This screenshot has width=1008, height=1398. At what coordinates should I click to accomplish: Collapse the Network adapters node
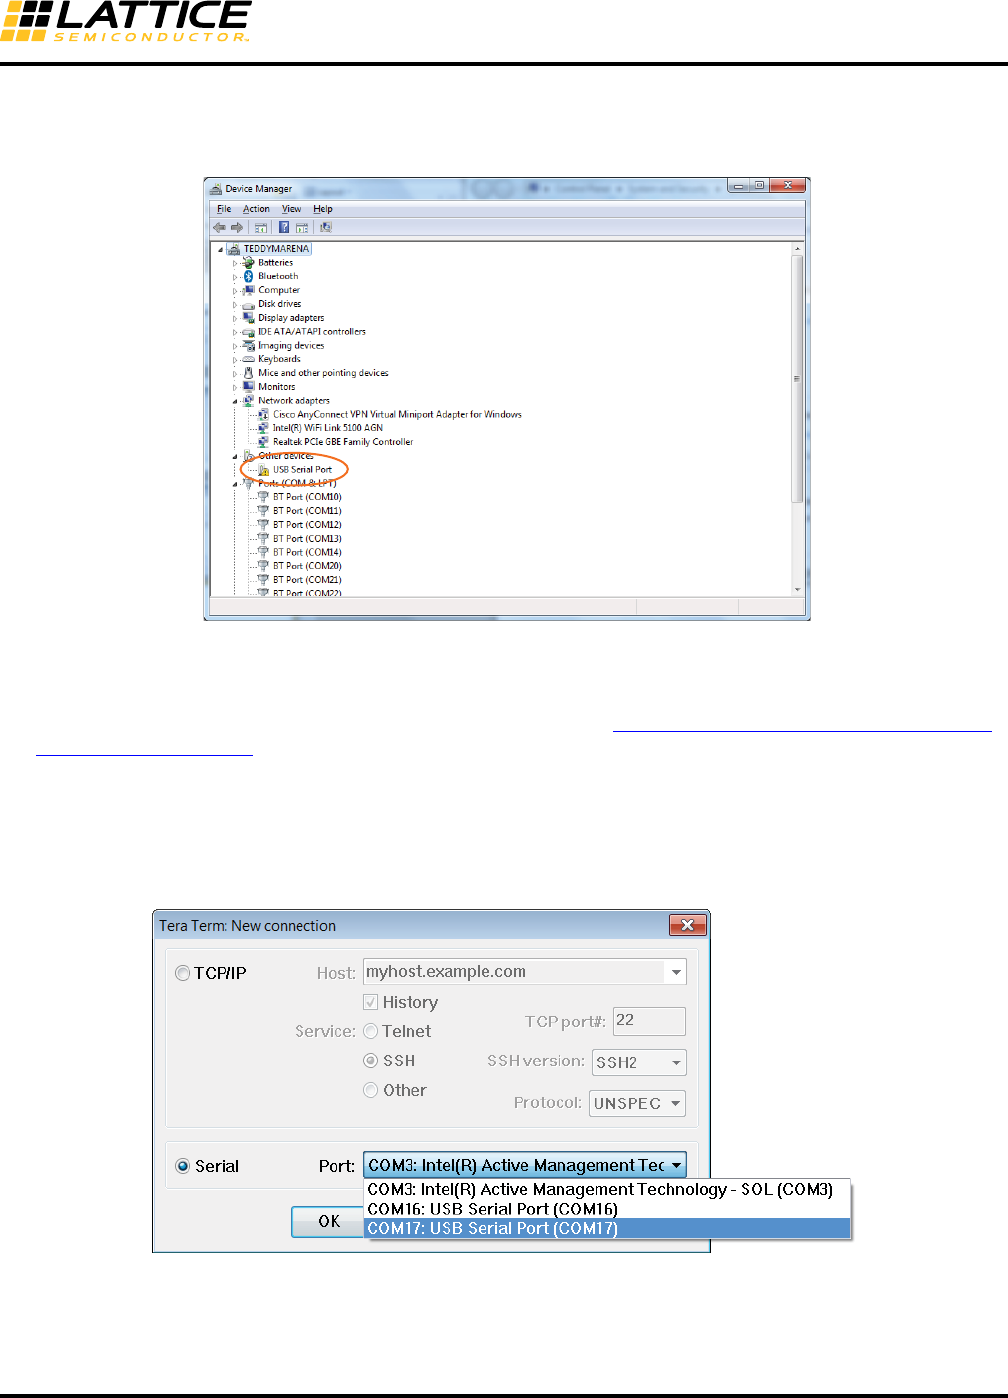[236, 401]
